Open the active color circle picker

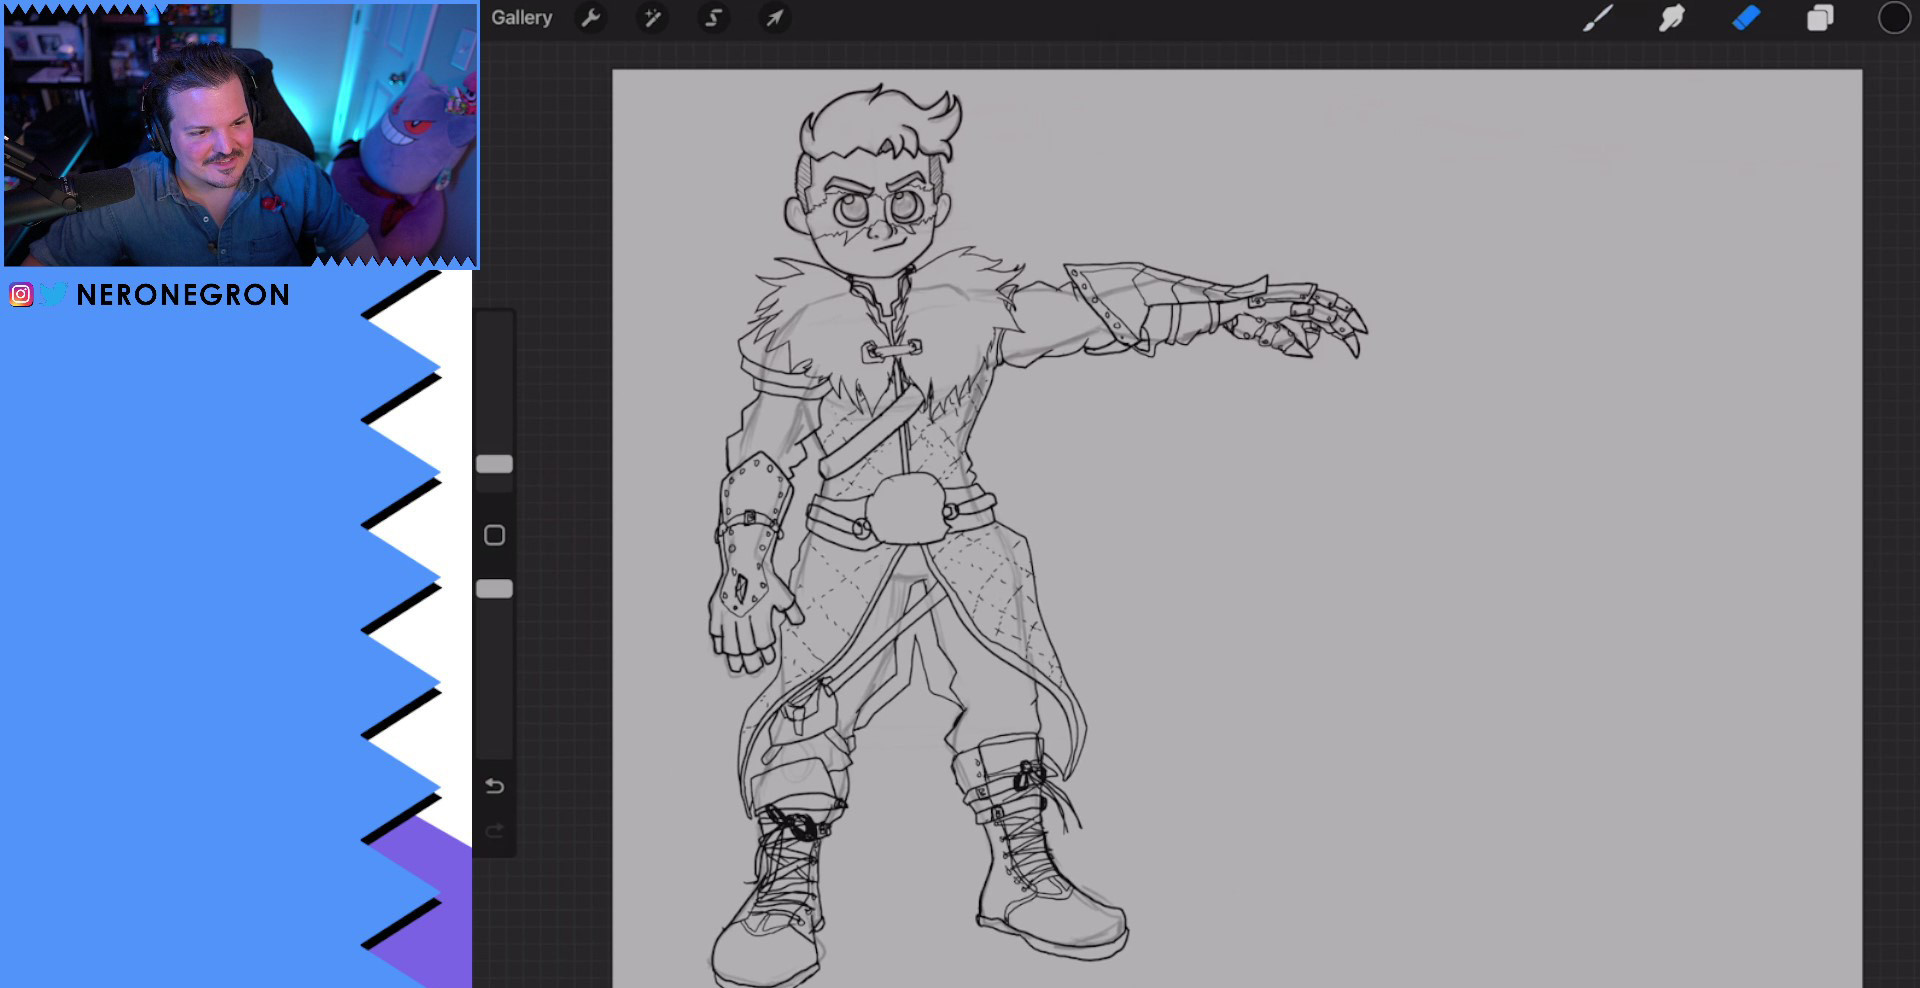[x=1893, y=18]
